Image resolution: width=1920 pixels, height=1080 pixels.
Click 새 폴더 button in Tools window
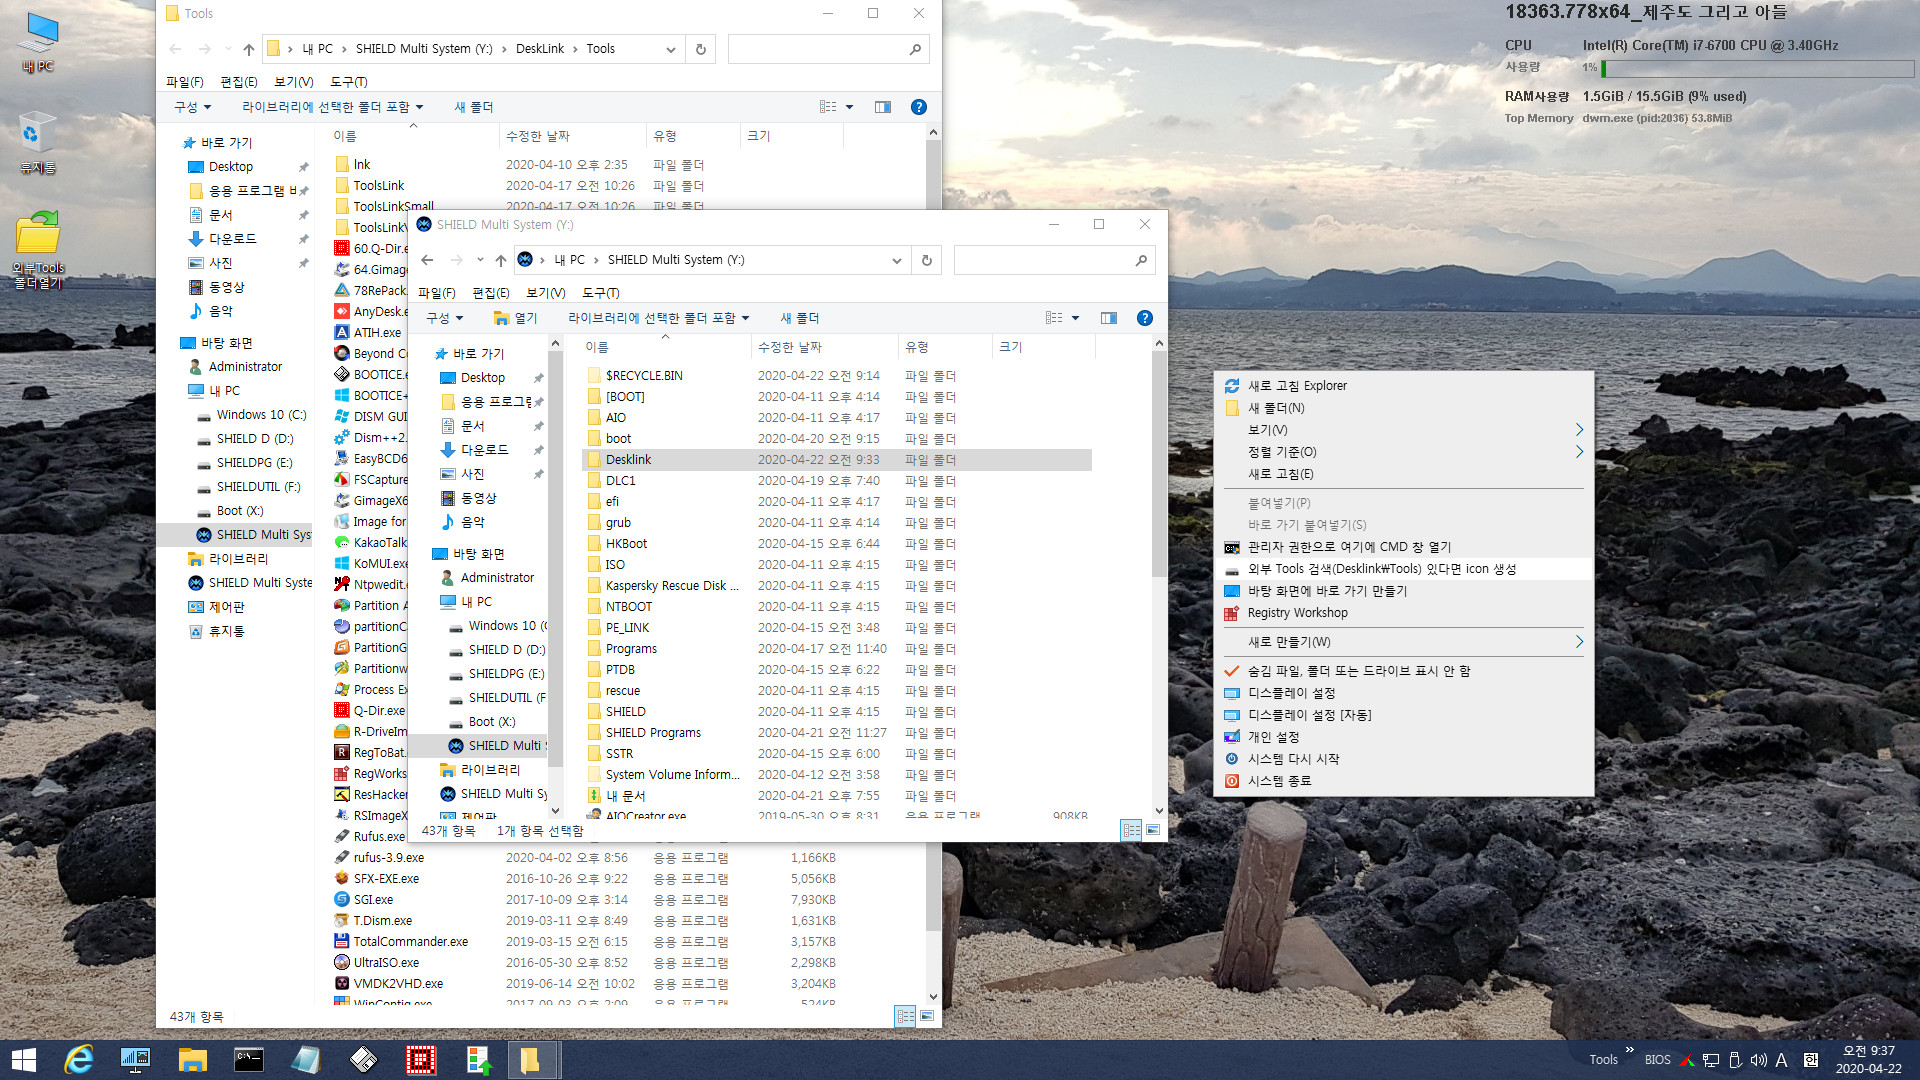tap(474, 107)
